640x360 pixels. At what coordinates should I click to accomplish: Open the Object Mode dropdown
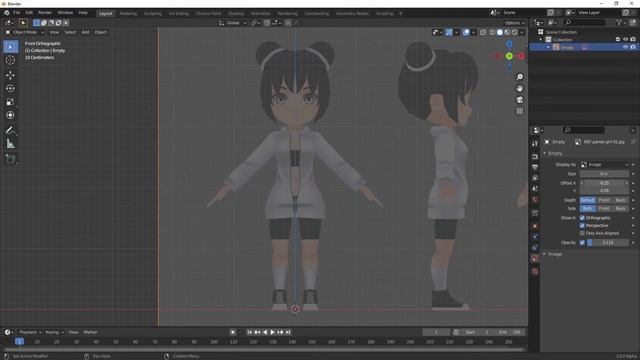[x=24, y=32]
